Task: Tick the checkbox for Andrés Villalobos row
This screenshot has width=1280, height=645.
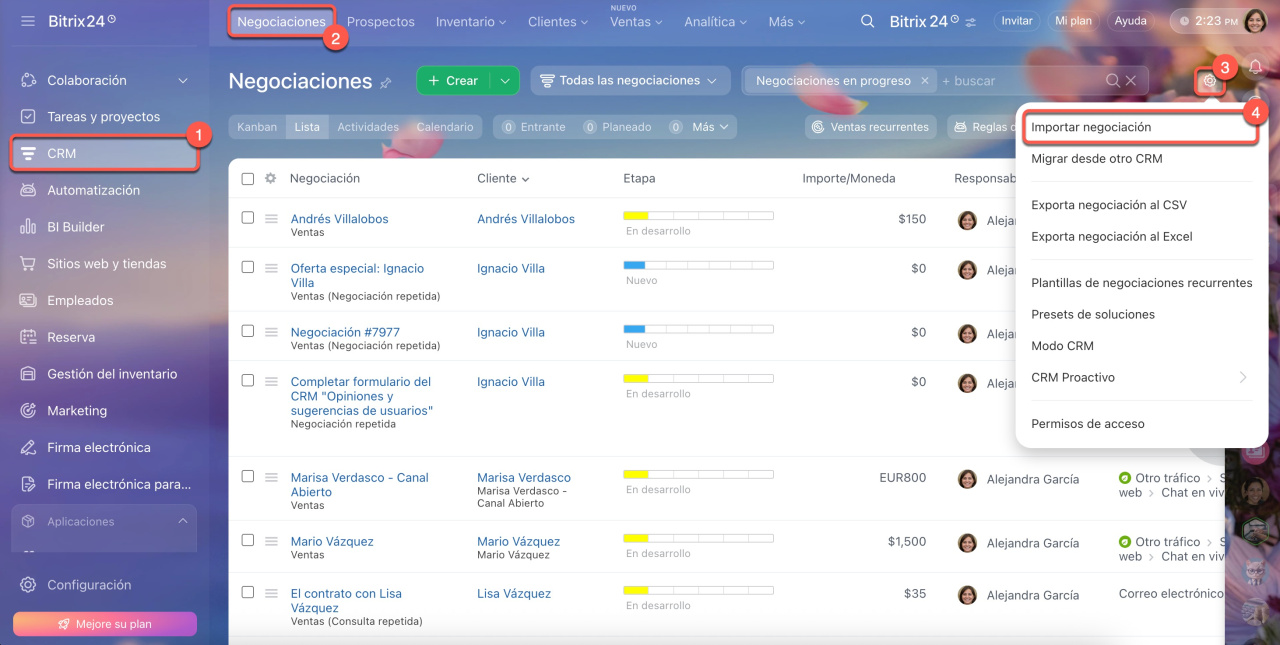Action: [248, 217]
